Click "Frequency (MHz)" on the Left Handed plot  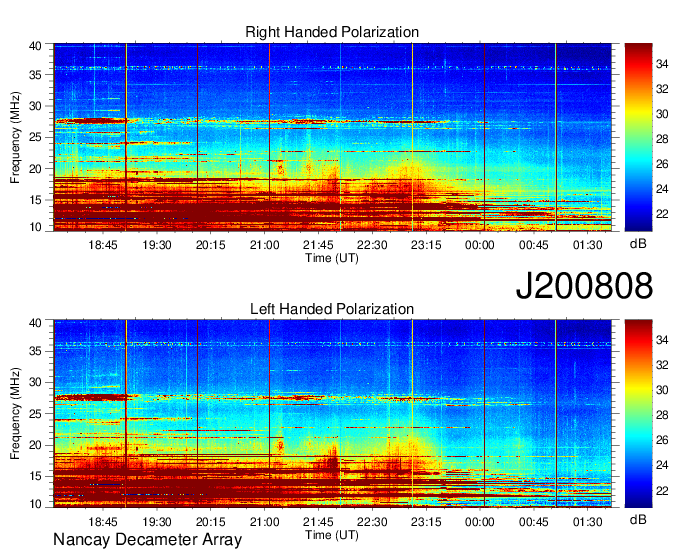[15, 414]
